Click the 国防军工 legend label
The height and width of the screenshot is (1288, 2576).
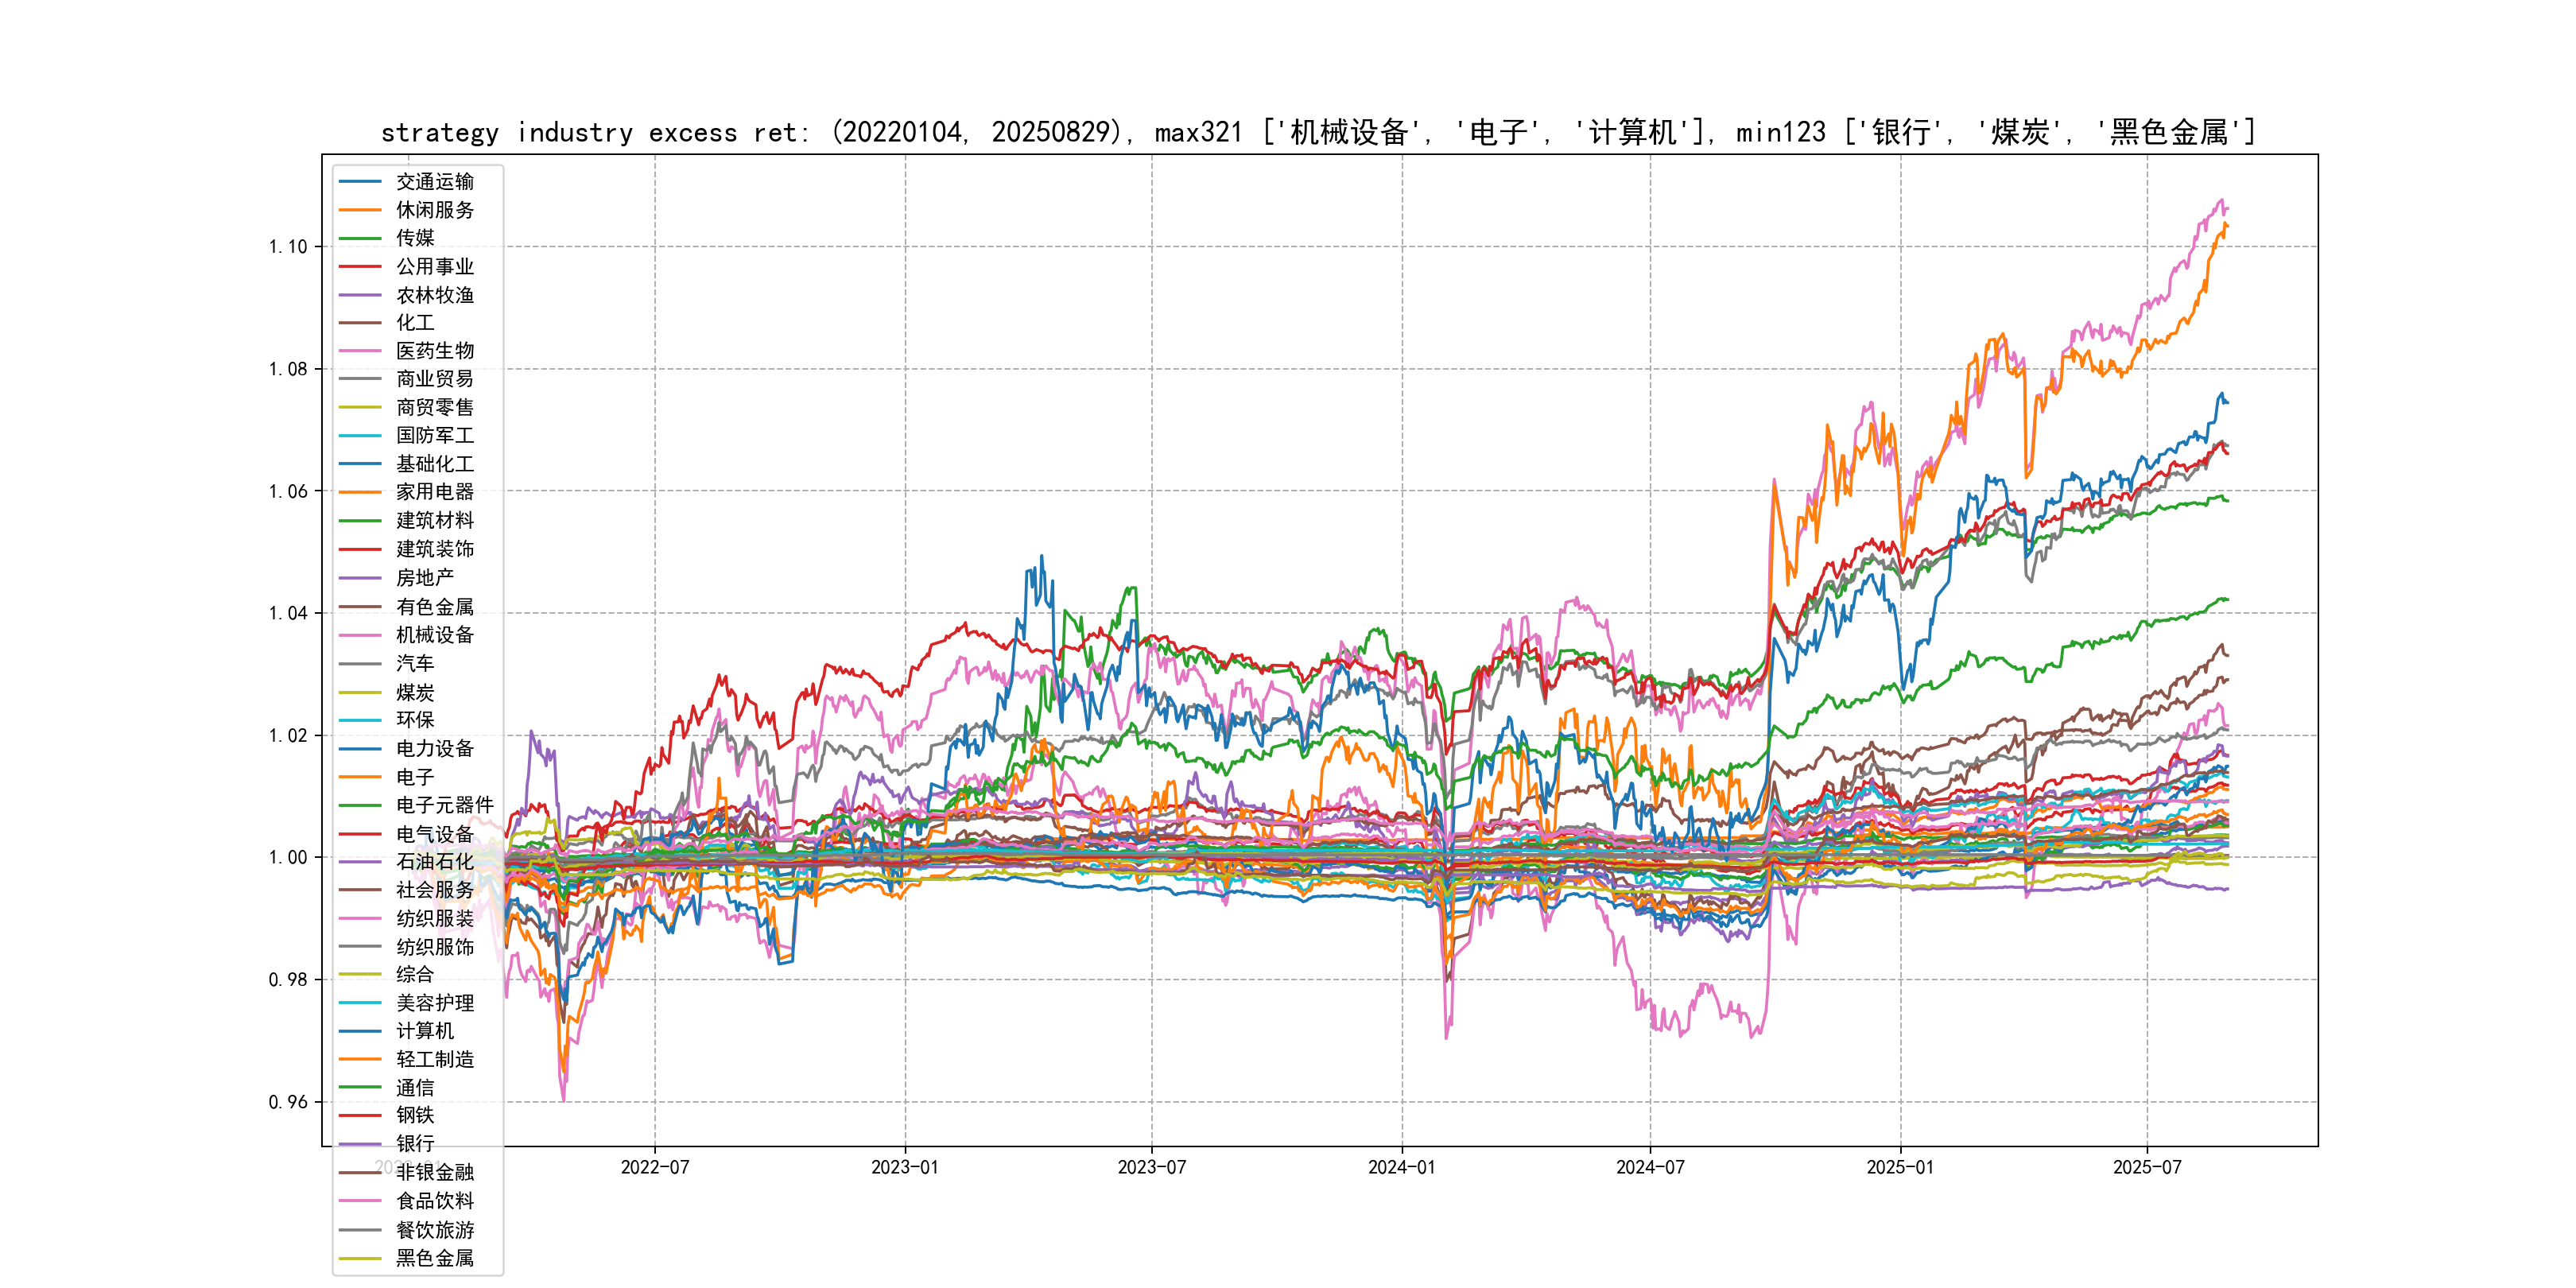434,436
